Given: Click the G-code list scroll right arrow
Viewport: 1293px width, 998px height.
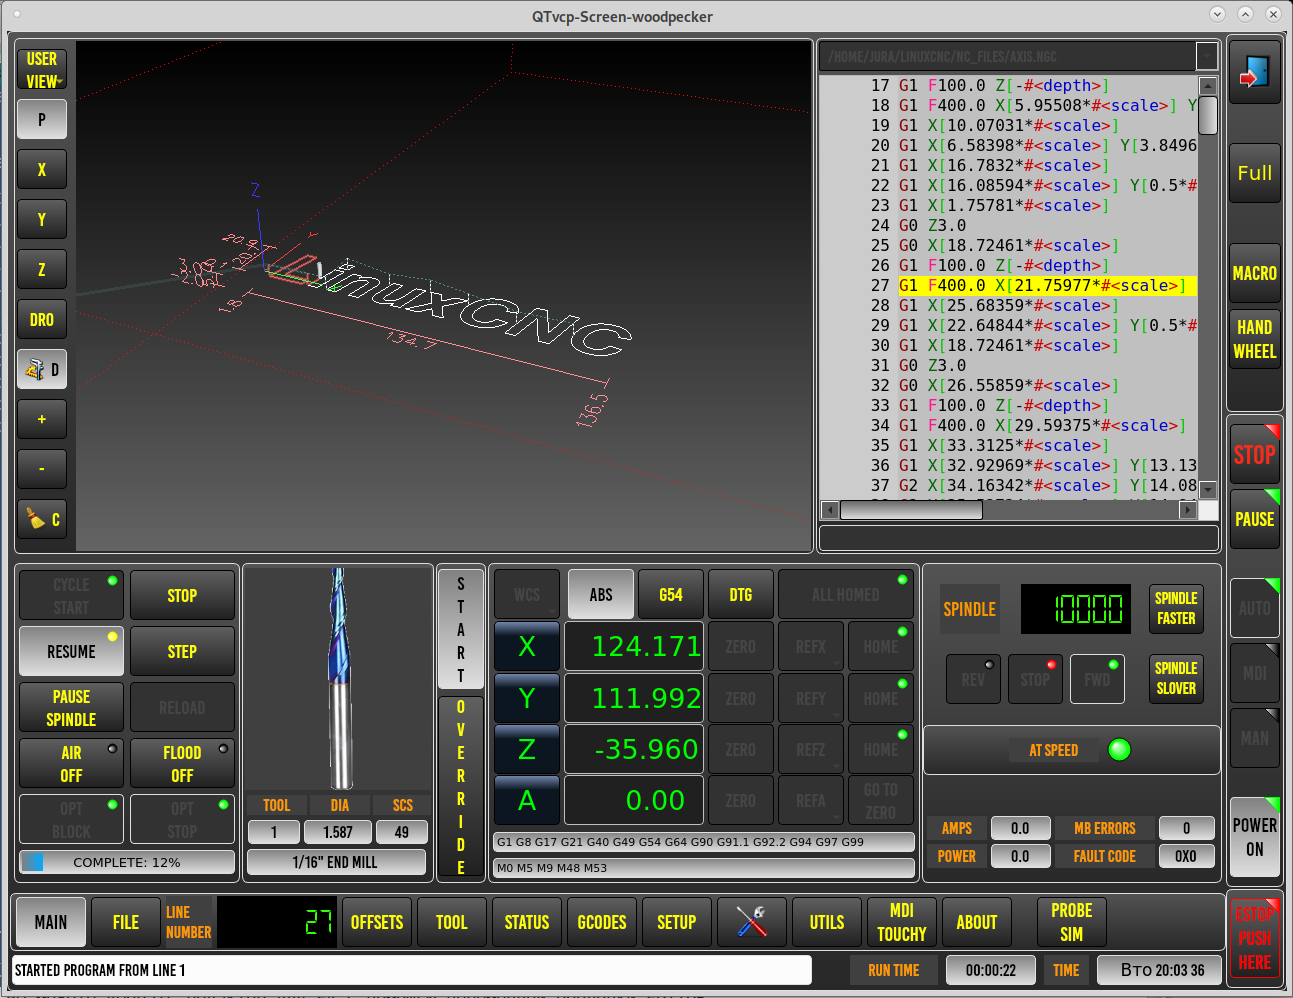Looking at the screenshot, I should coord(1188,510).
